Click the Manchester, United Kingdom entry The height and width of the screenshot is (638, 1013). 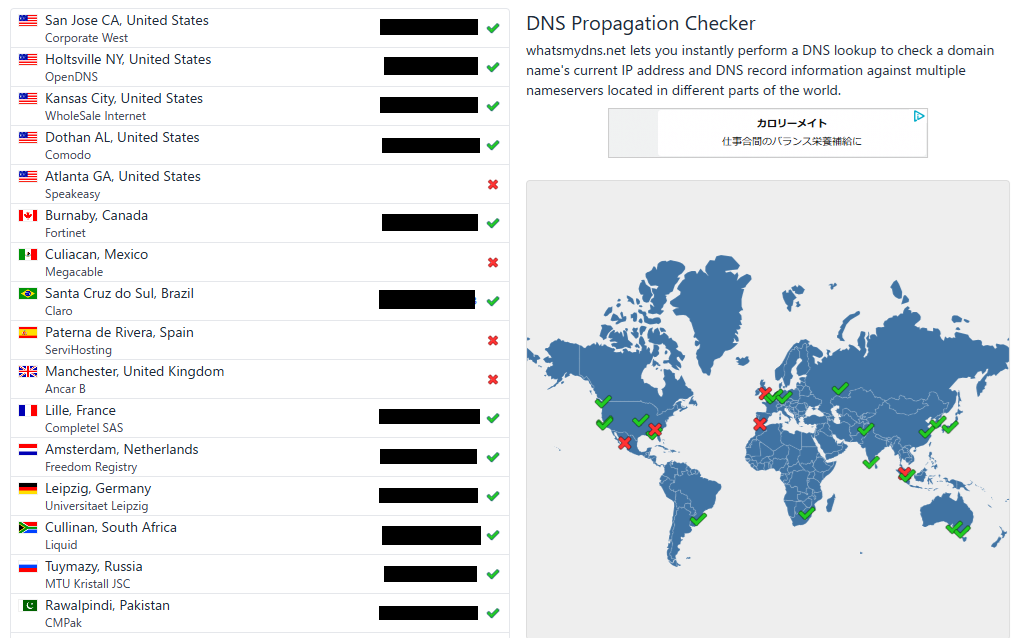point(260,379)
